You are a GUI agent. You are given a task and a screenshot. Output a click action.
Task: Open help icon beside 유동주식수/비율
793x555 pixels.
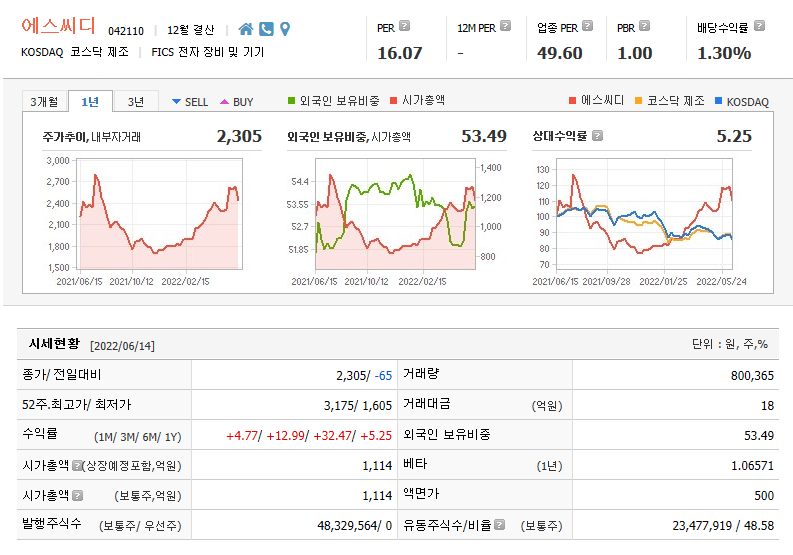tap(499, 525)
